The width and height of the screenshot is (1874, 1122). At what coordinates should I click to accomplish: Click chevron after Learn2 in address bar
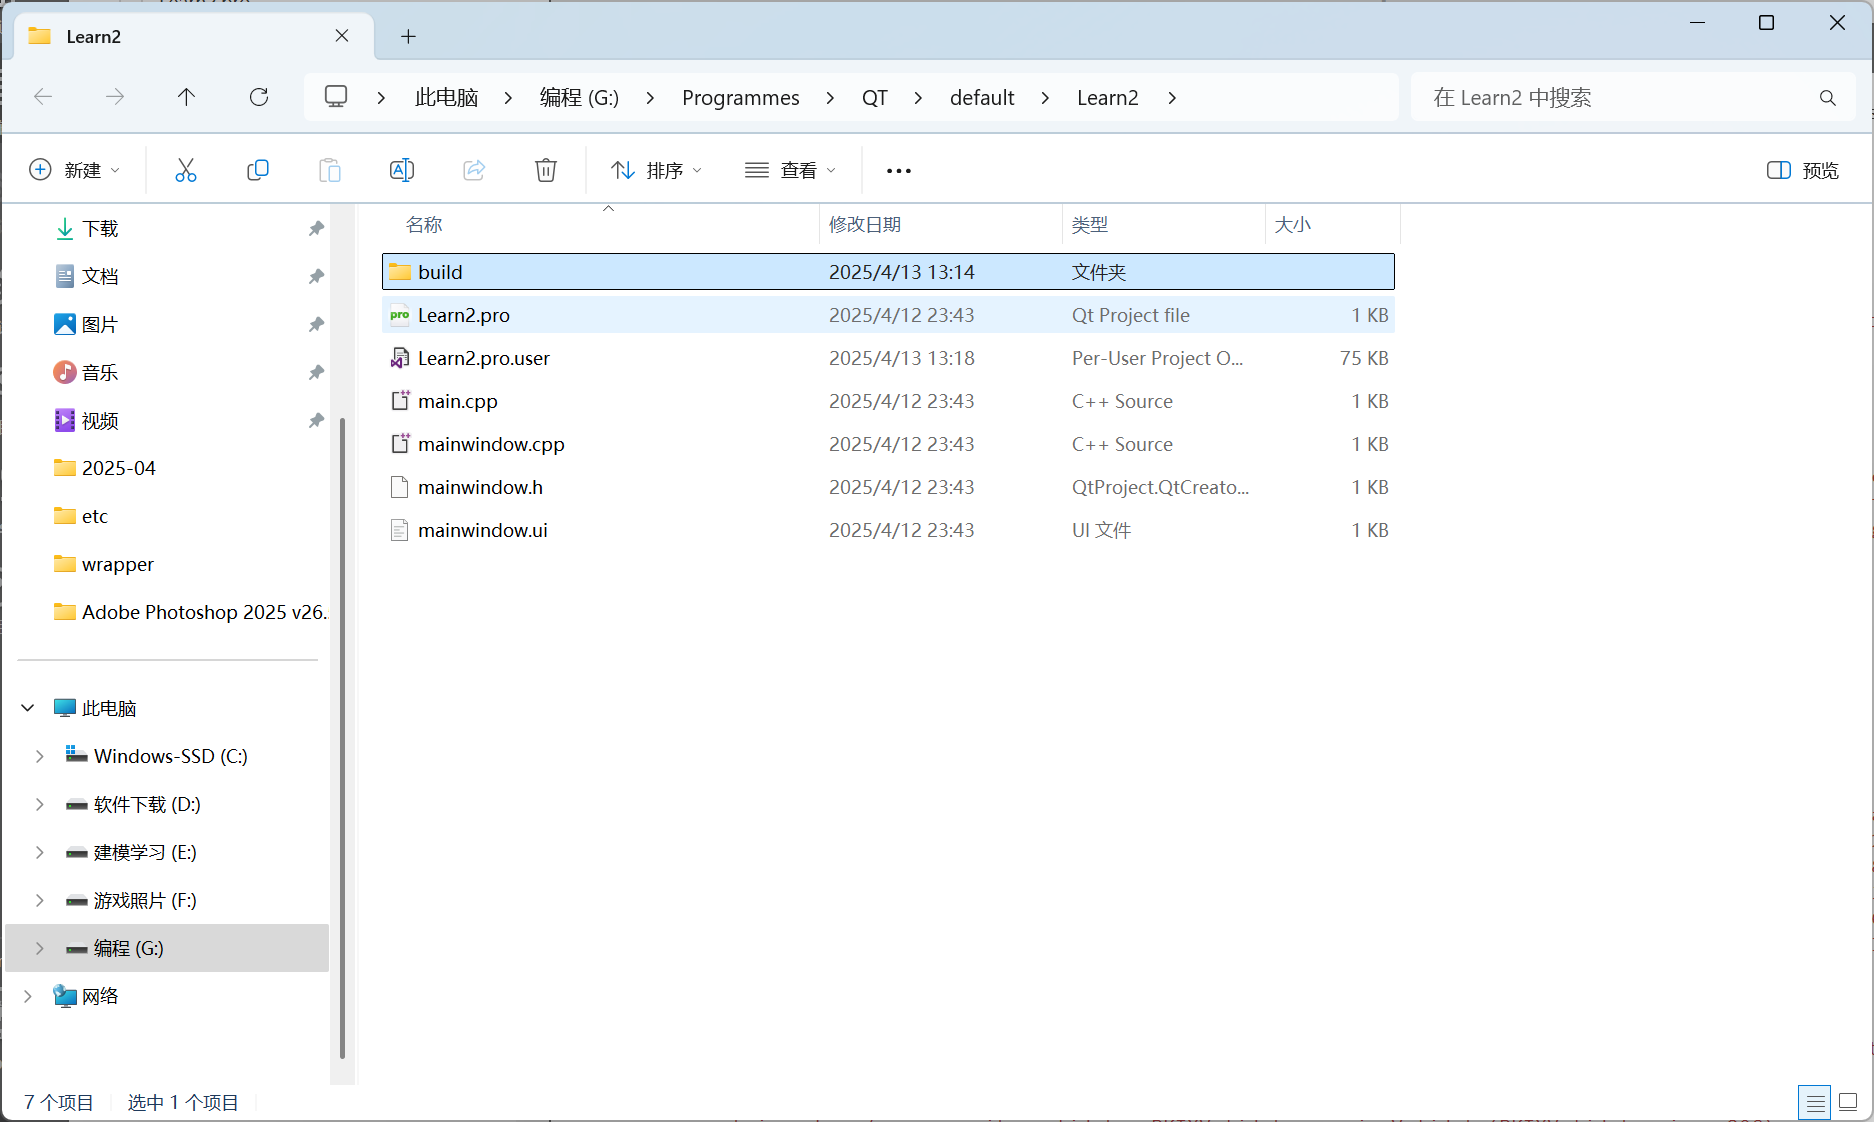pyautogui.click(x=1172, y=98)
